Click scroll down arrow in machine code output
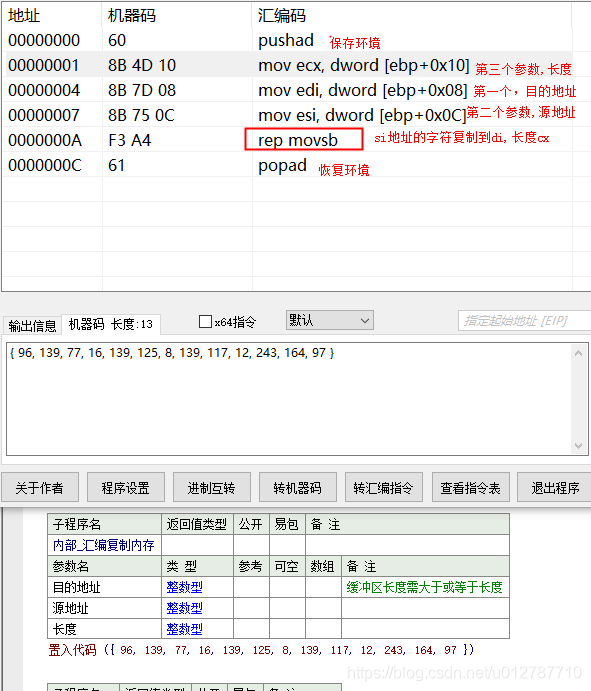591x691 pixels. pos(578,446)
